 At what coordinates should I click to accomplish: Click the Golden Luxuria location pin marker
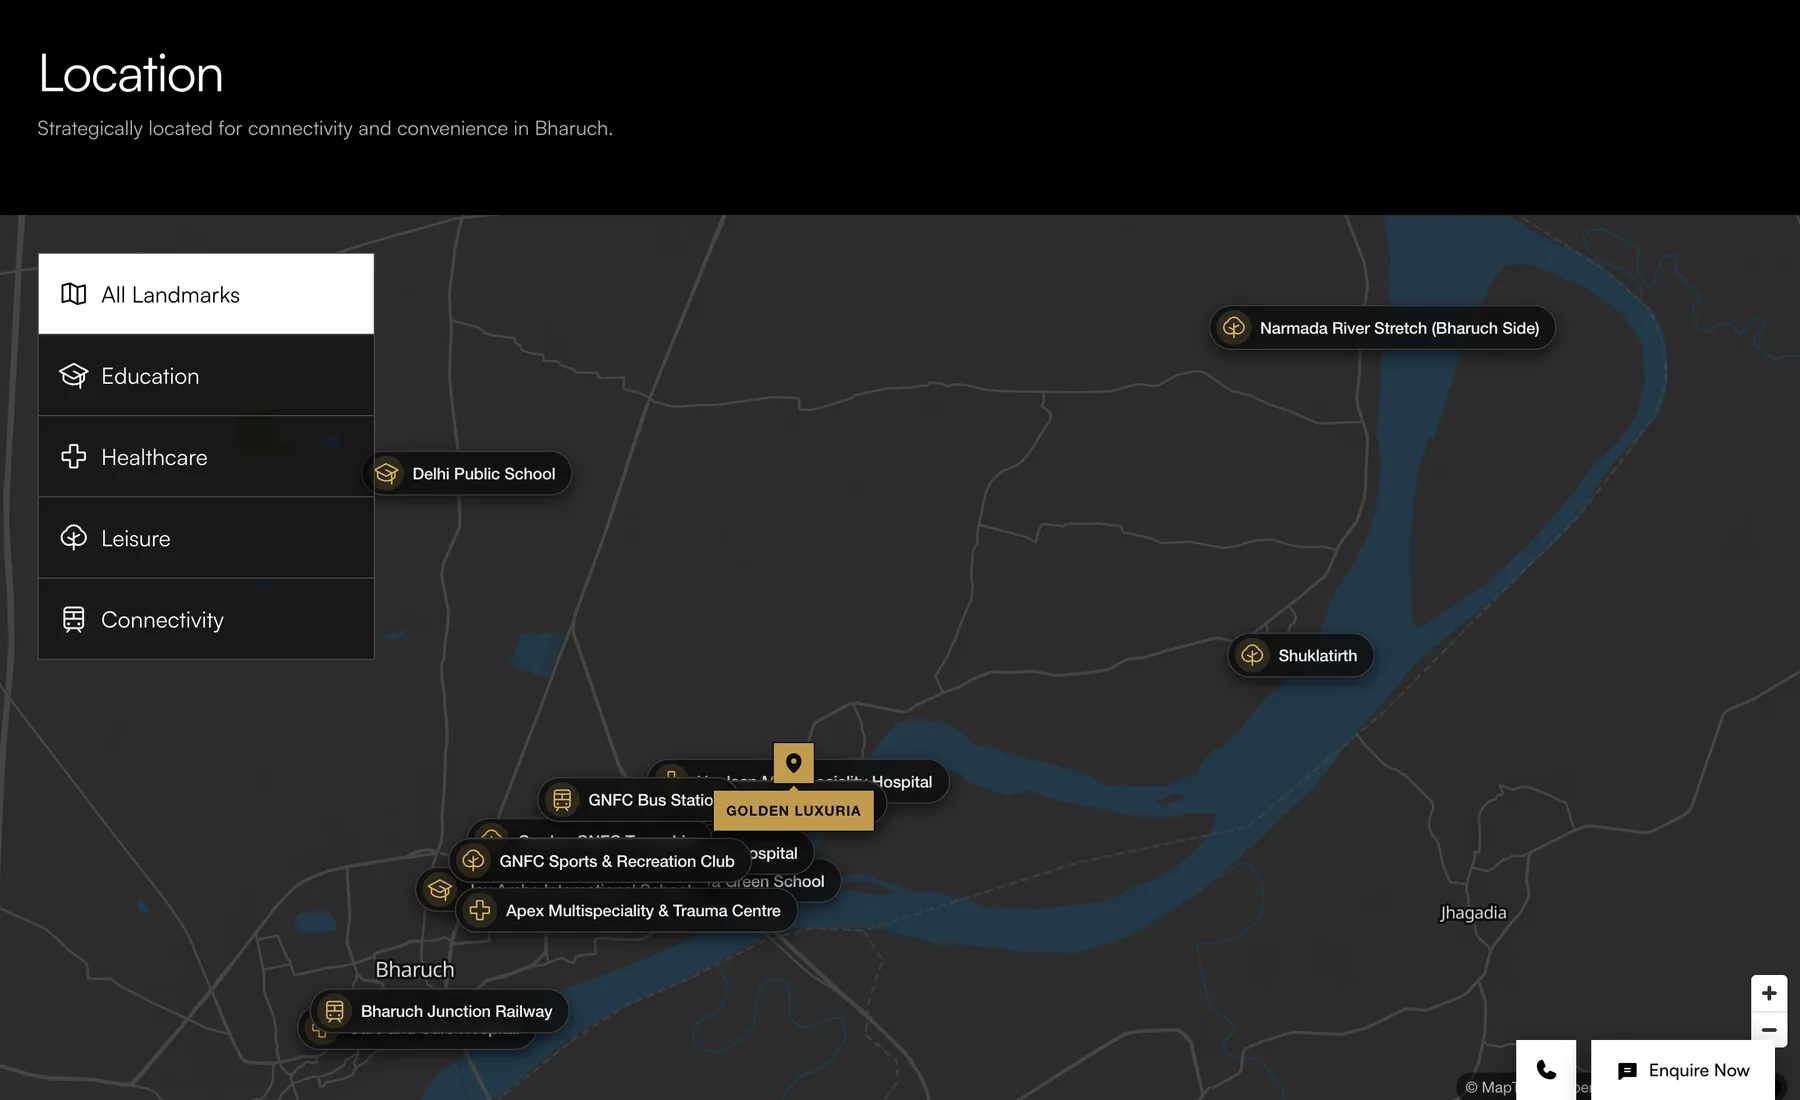tap(794, 763)
